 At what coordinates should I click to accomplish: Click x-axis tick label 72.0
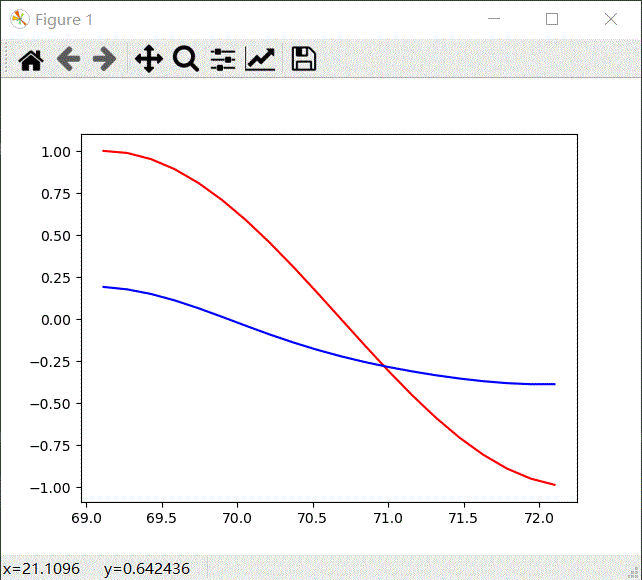pos(539,518)
